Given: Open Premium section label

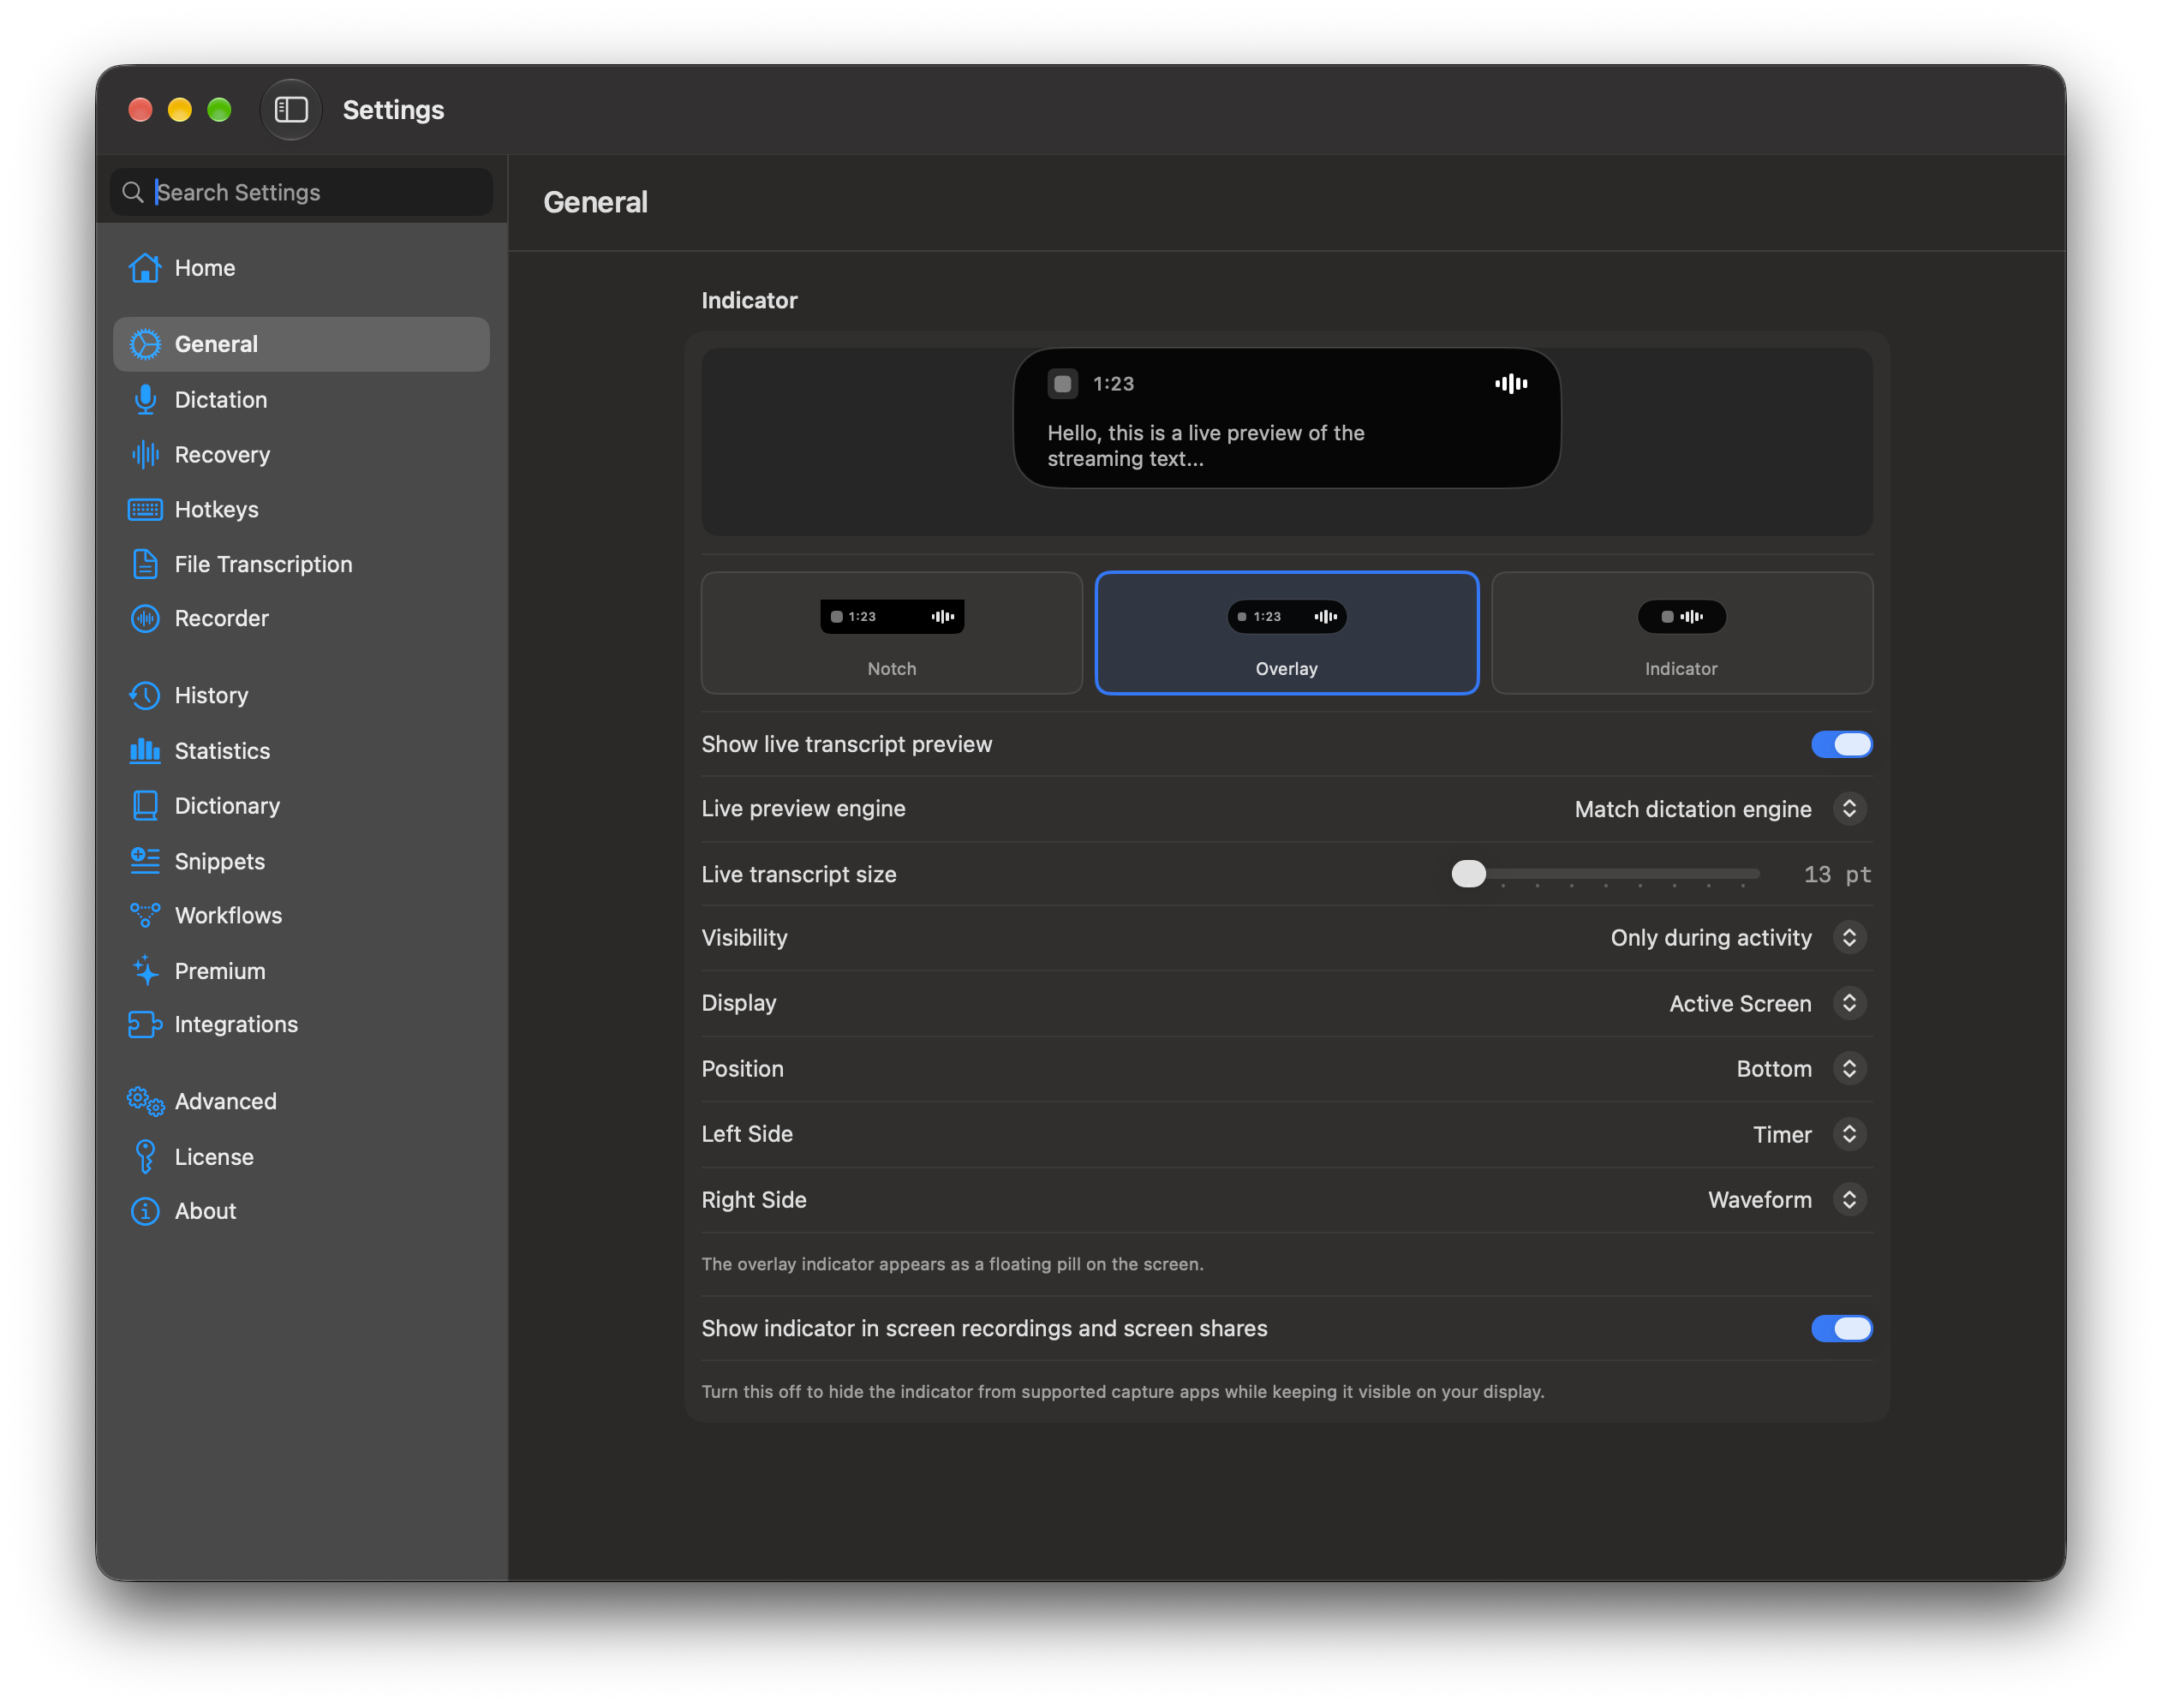Looking at the screenshot, I should coord(220,970).
